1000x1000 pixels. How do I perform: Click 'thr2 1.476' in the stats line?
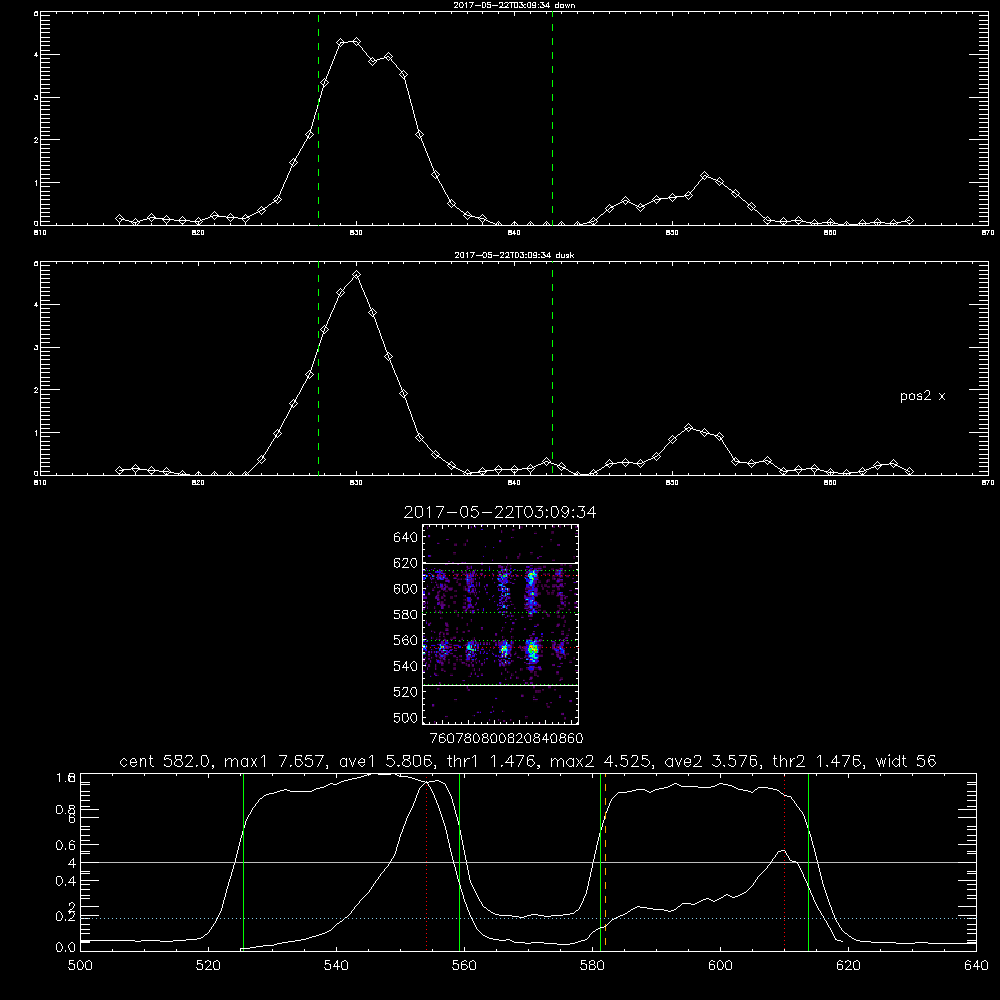819,761
